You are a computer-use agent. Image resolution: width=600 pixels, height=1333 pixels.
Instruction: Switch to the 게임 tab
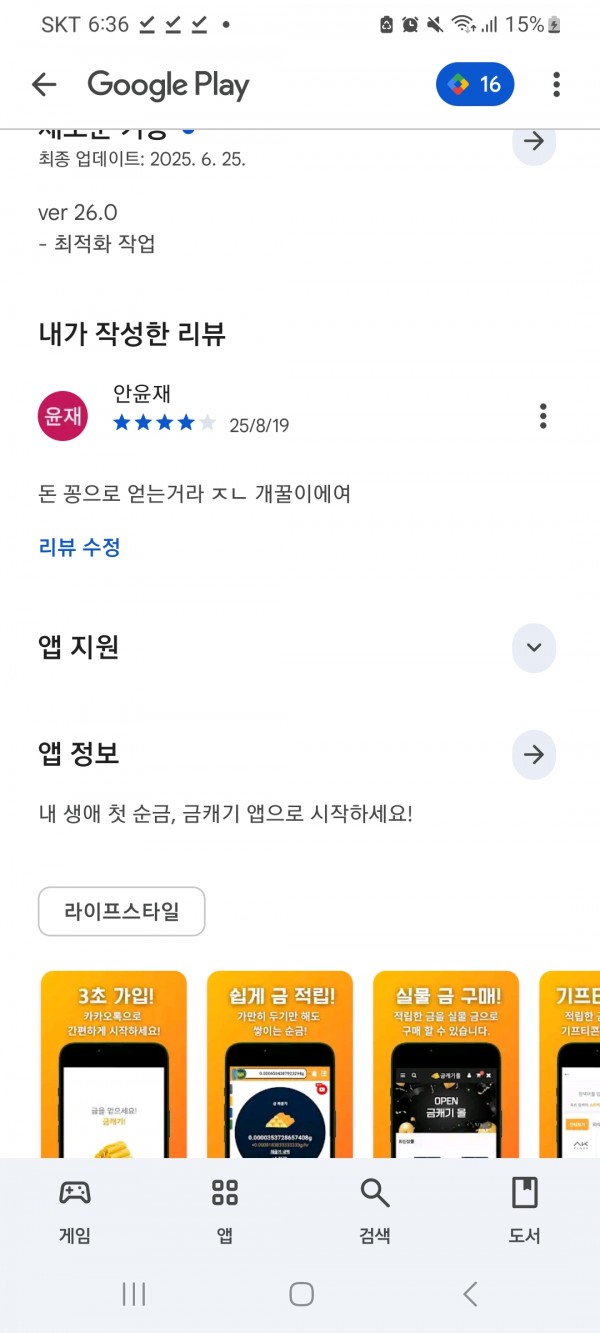pos(75,1210)
